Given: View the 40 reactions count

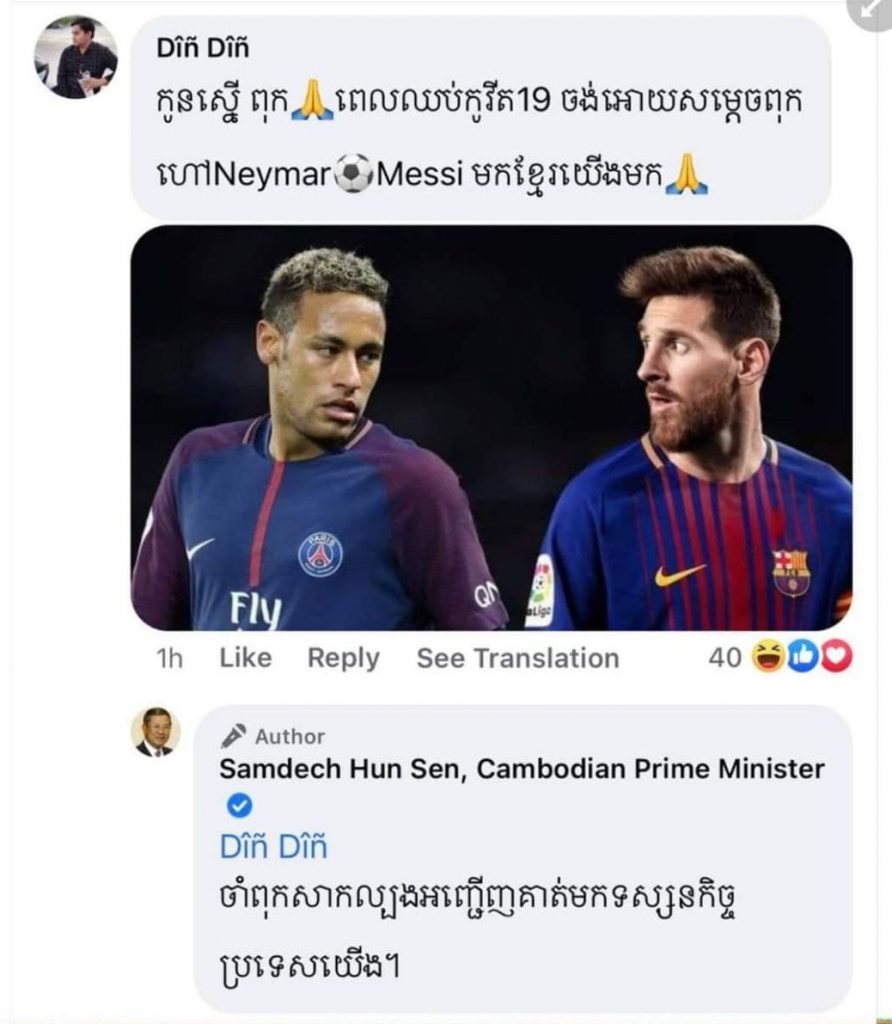Looking at the screenshot, I should tap(725, 657).
